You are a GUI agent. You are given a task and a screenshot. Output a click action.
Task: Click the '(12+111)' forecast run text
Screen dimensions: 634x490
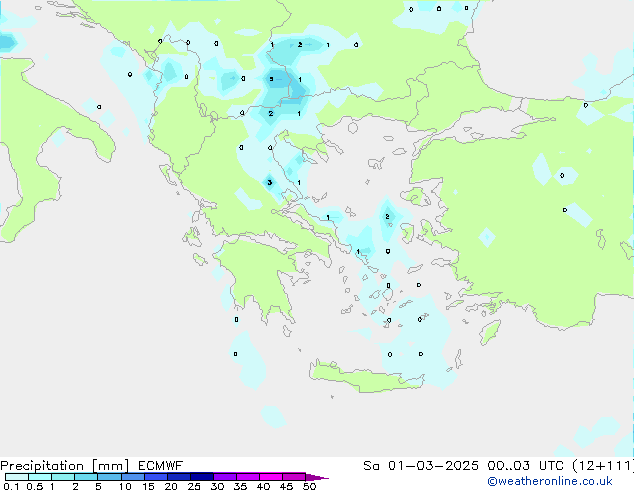pyautogui.click(x=603, y=466)
